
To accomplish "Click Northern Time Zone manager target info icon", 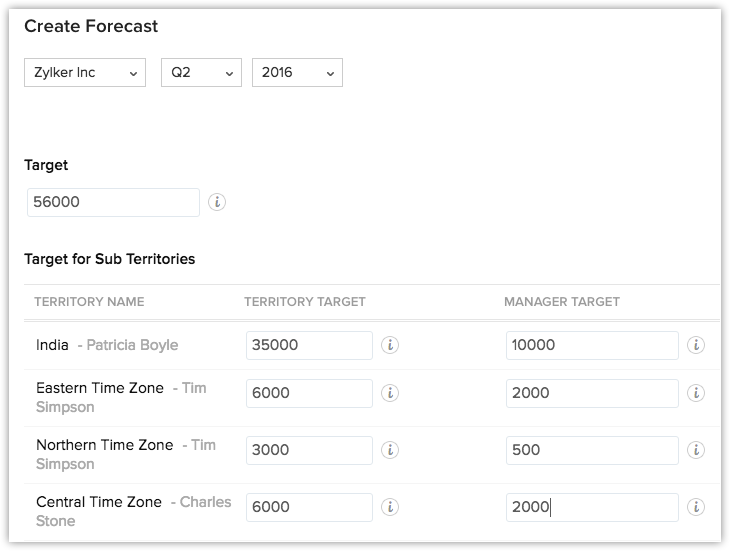I will [x=696, y=450].
